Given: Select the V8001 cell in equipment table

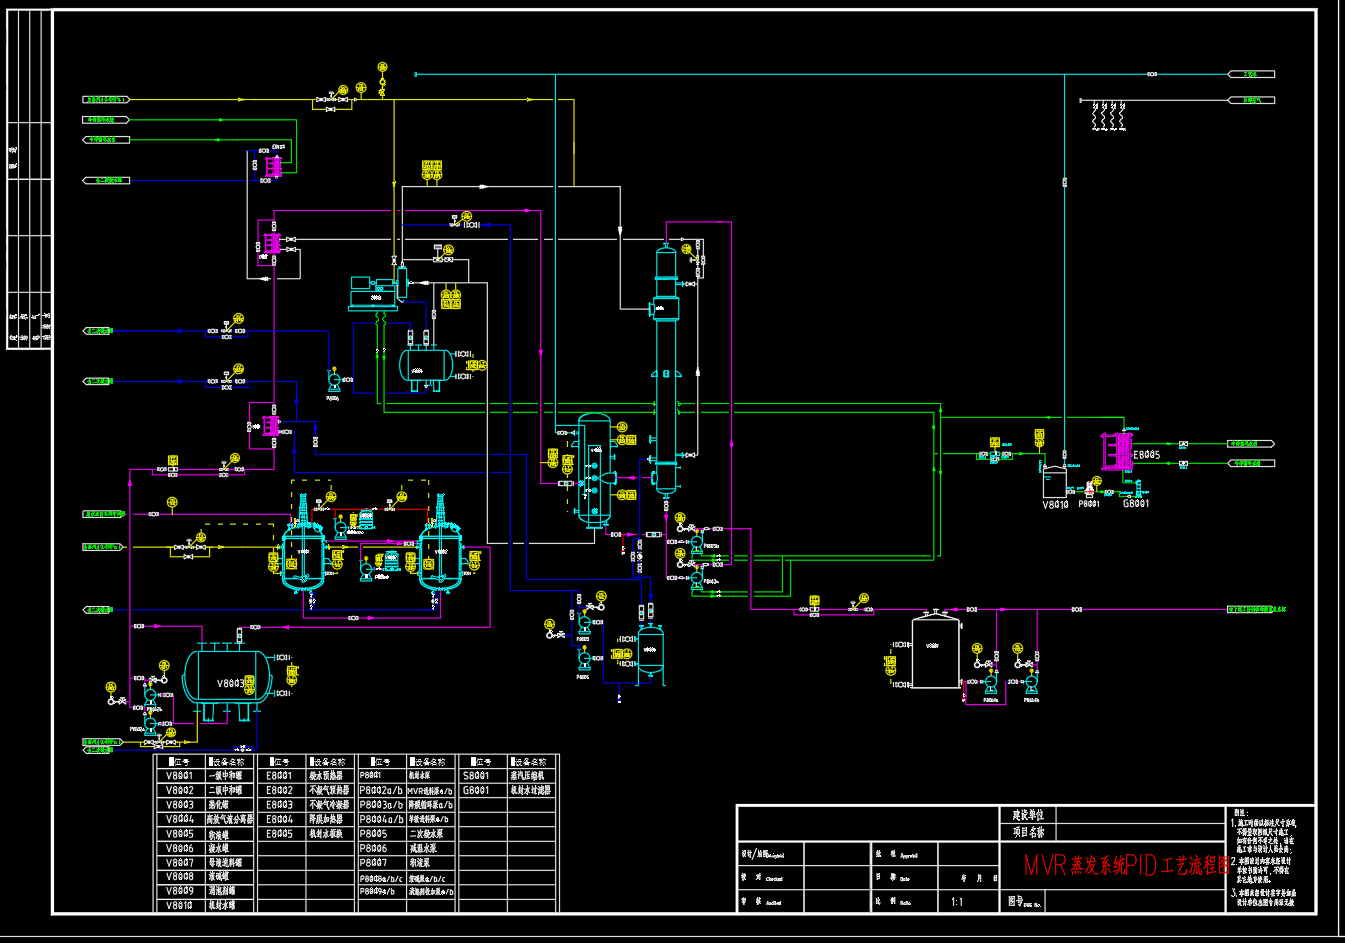Looking at the screenshot, I should (x=180, y=776).
